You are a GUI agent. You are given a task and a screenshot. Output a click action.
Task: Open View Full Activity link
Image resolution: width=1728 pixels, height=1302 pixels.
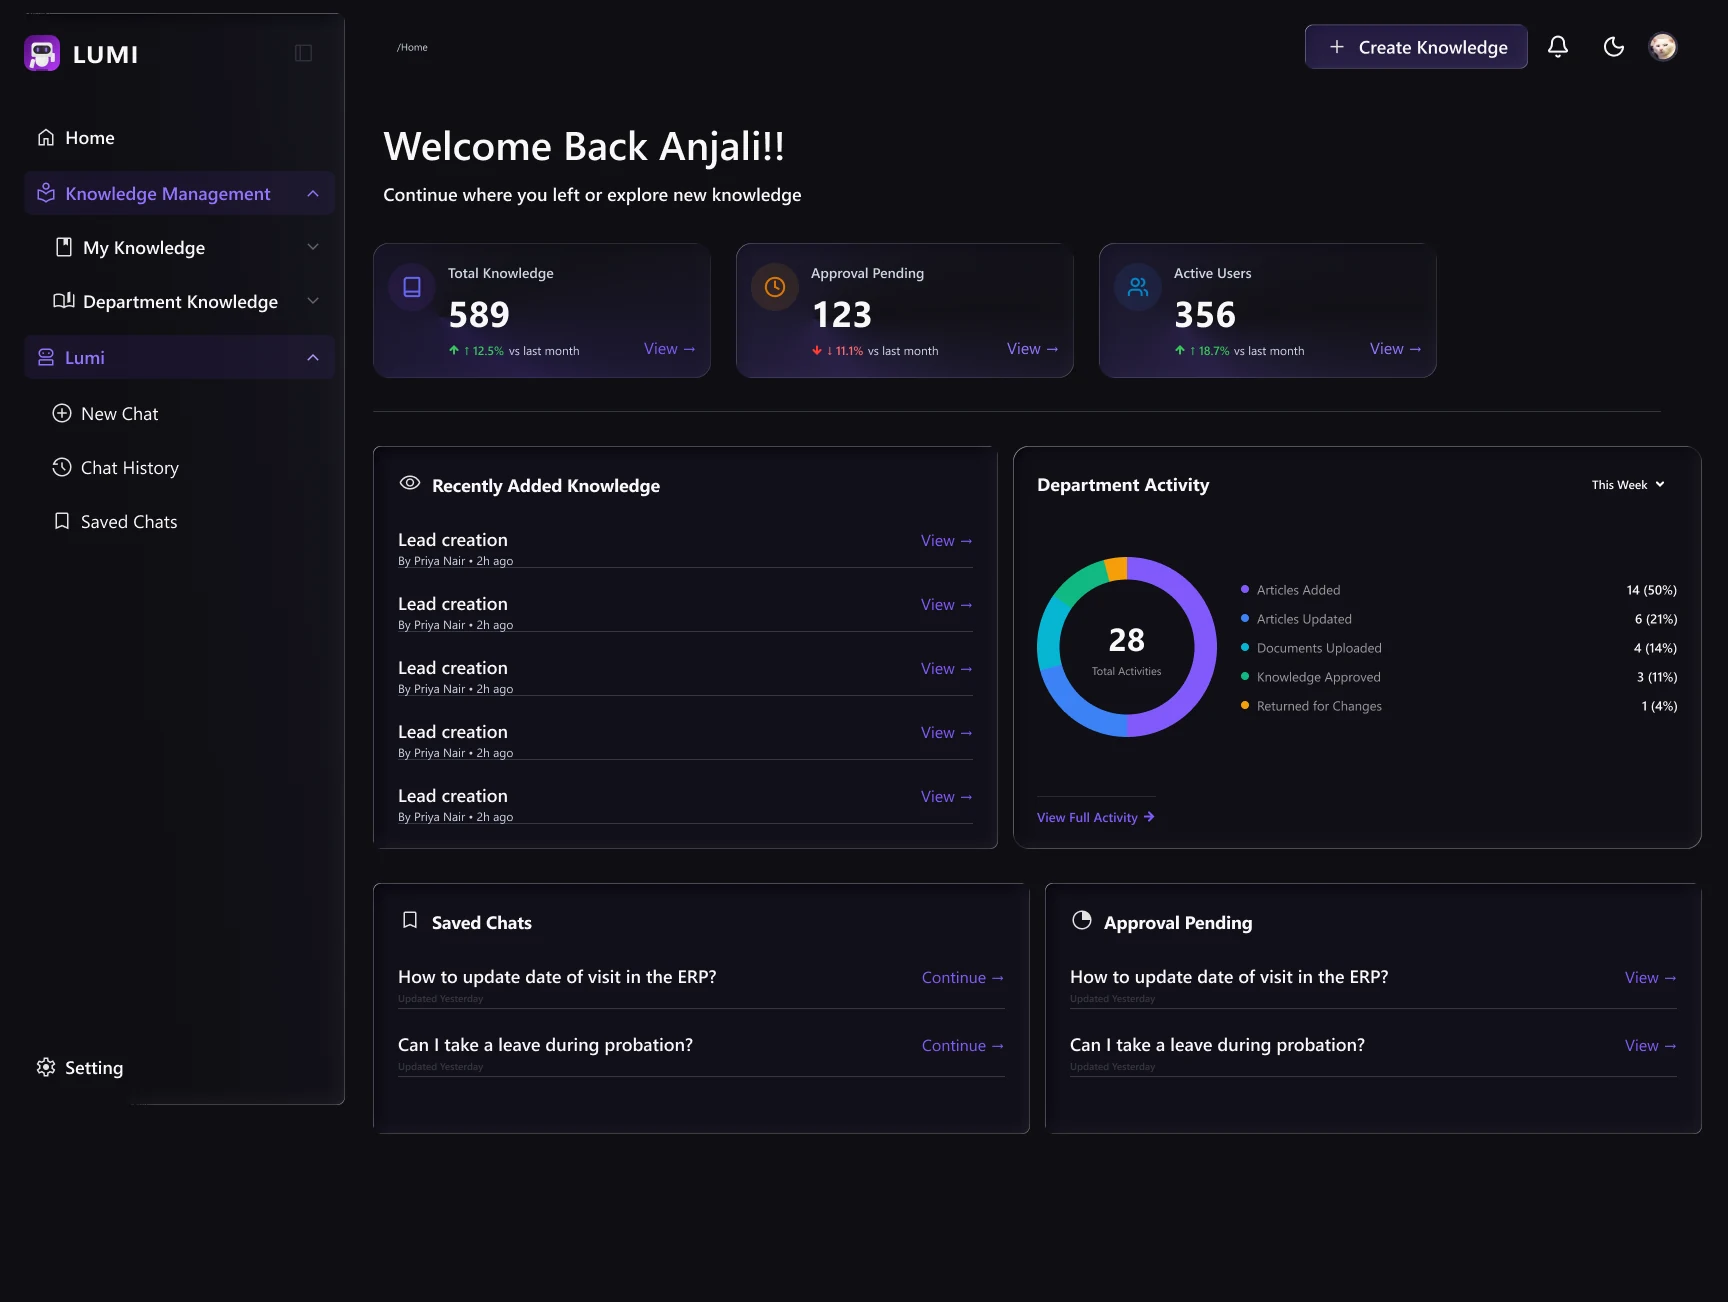[x=1095, y=818]
